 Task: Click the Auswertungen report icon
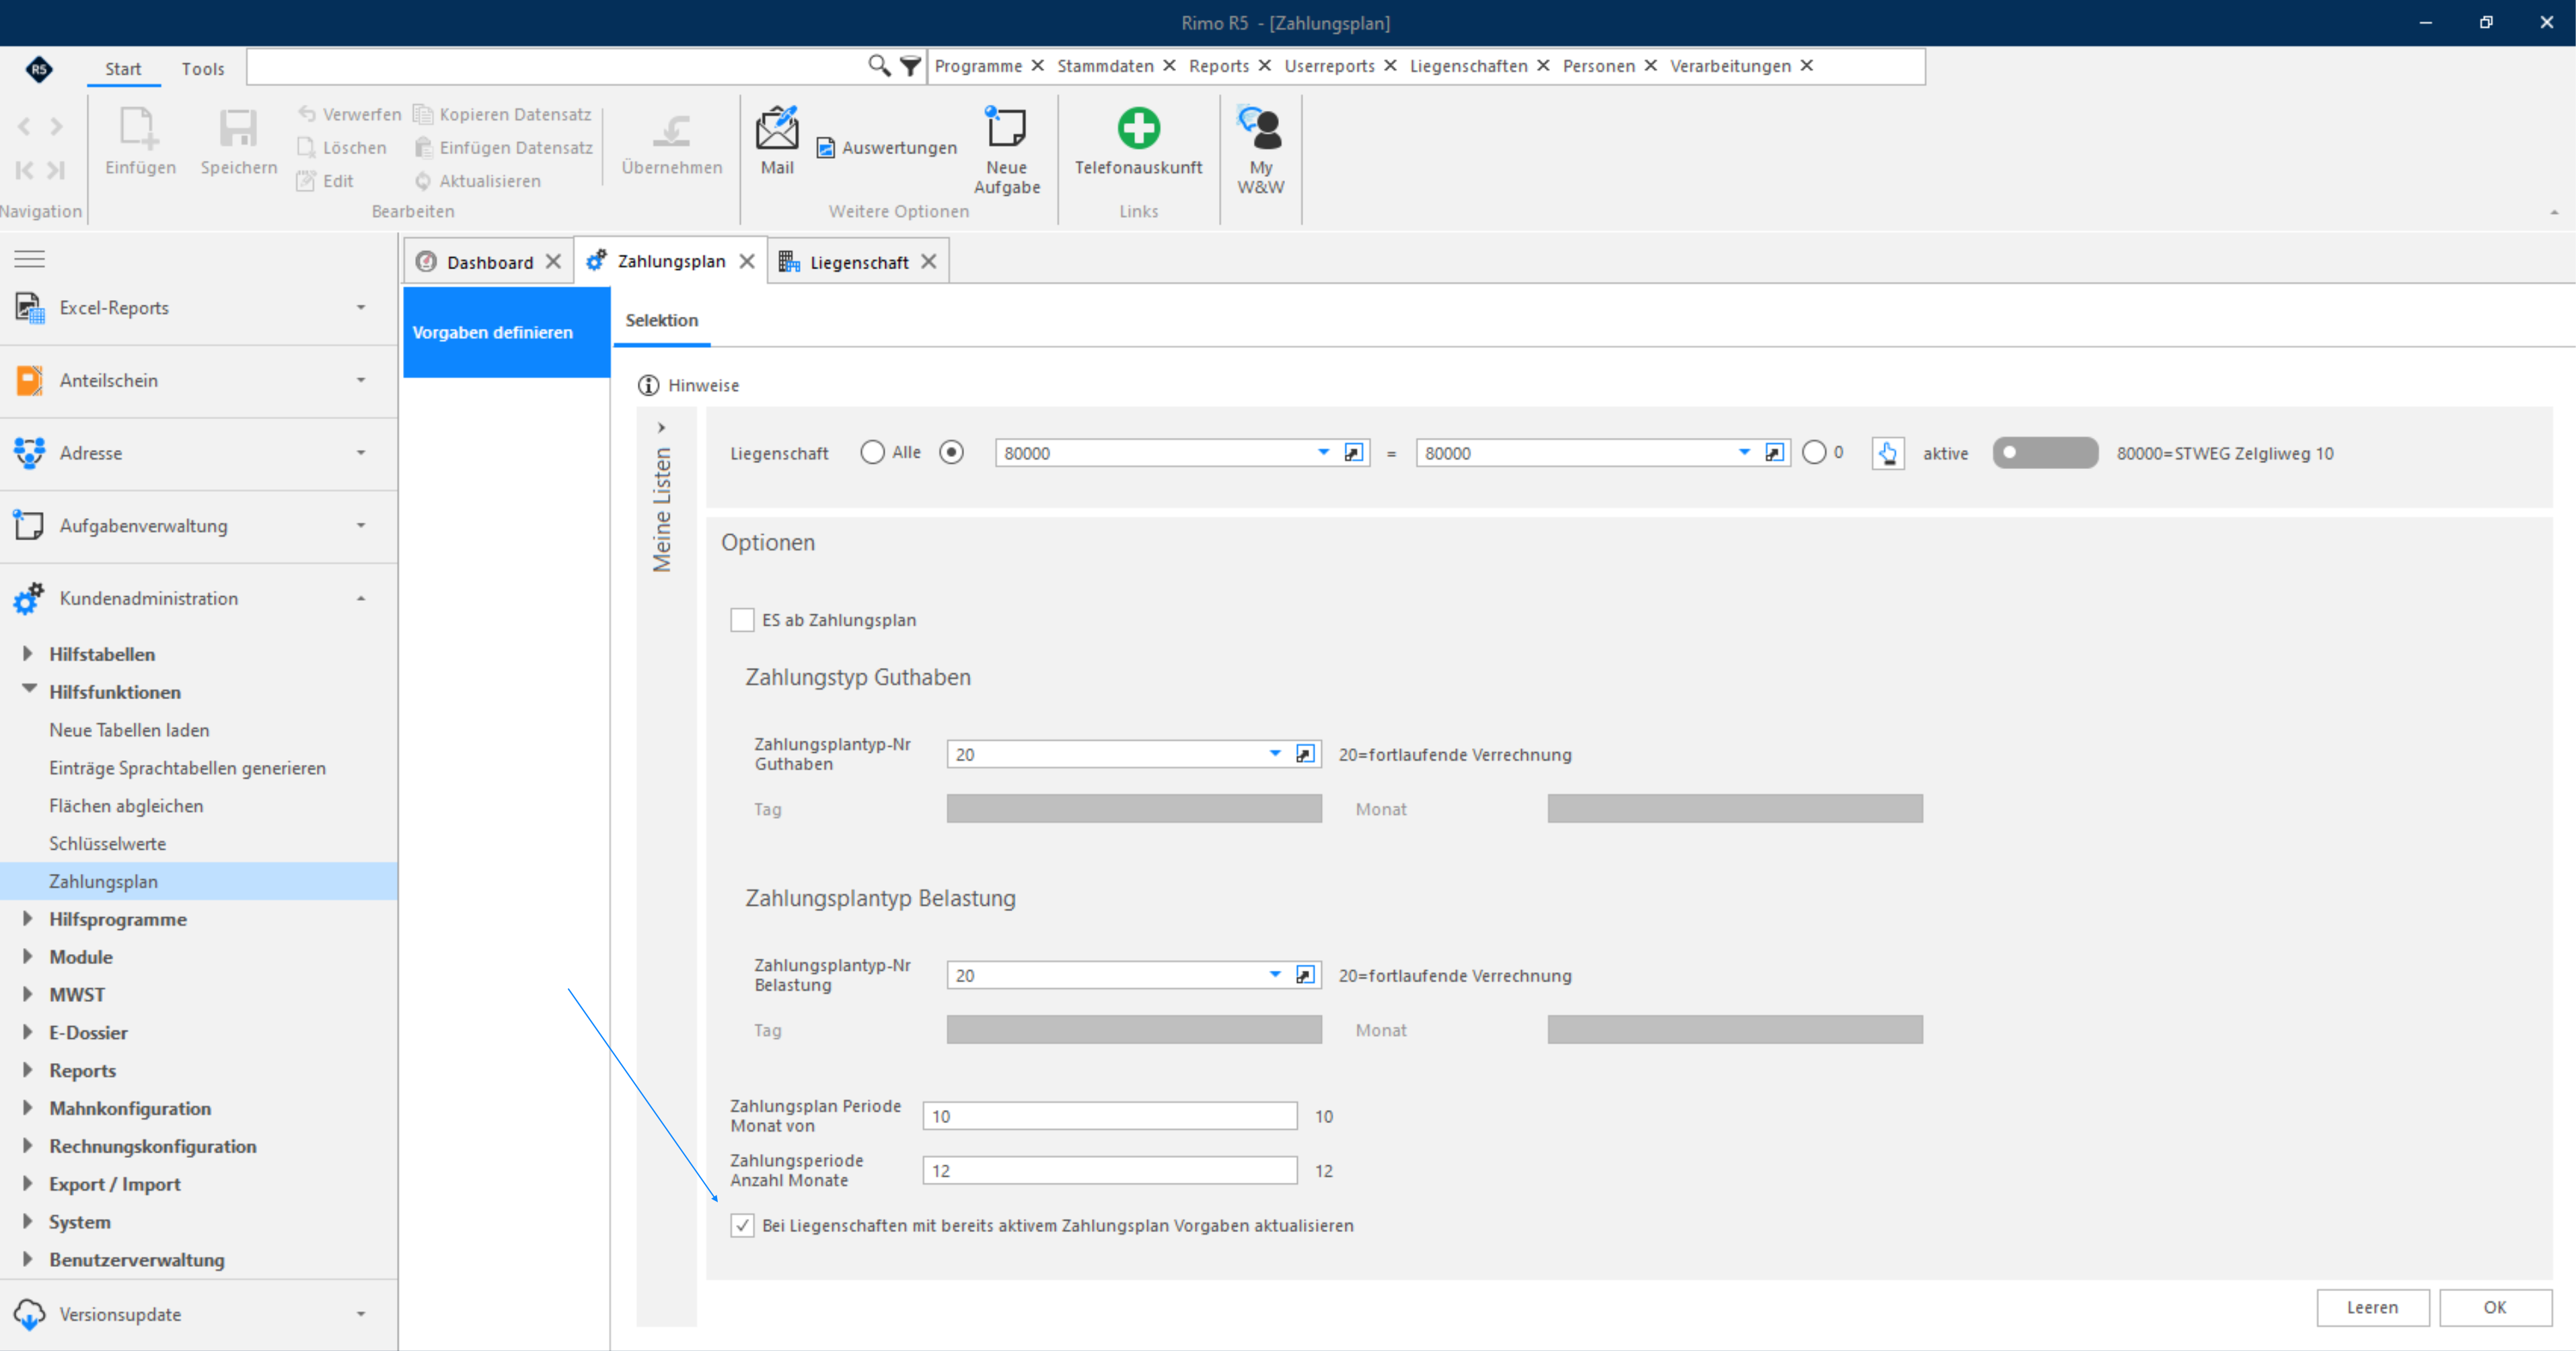click(x=826, y=148)
